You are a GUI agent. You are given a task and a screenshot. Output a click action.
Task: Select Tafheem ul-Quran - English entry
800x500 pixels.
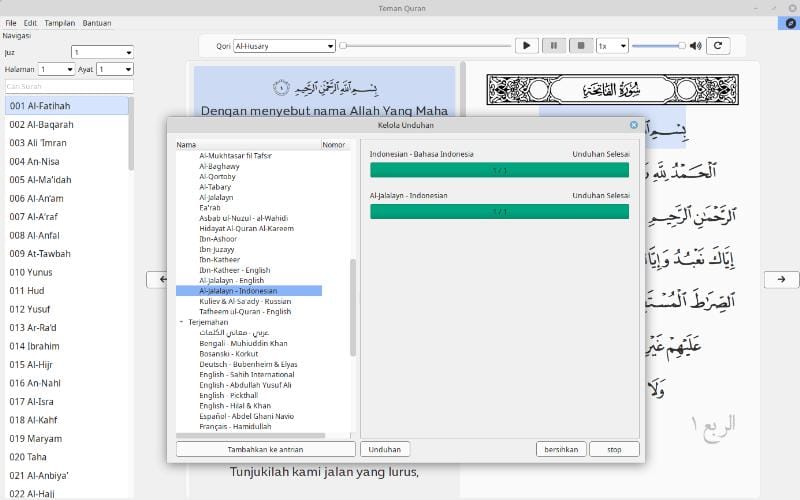click(x=245, y=312)
